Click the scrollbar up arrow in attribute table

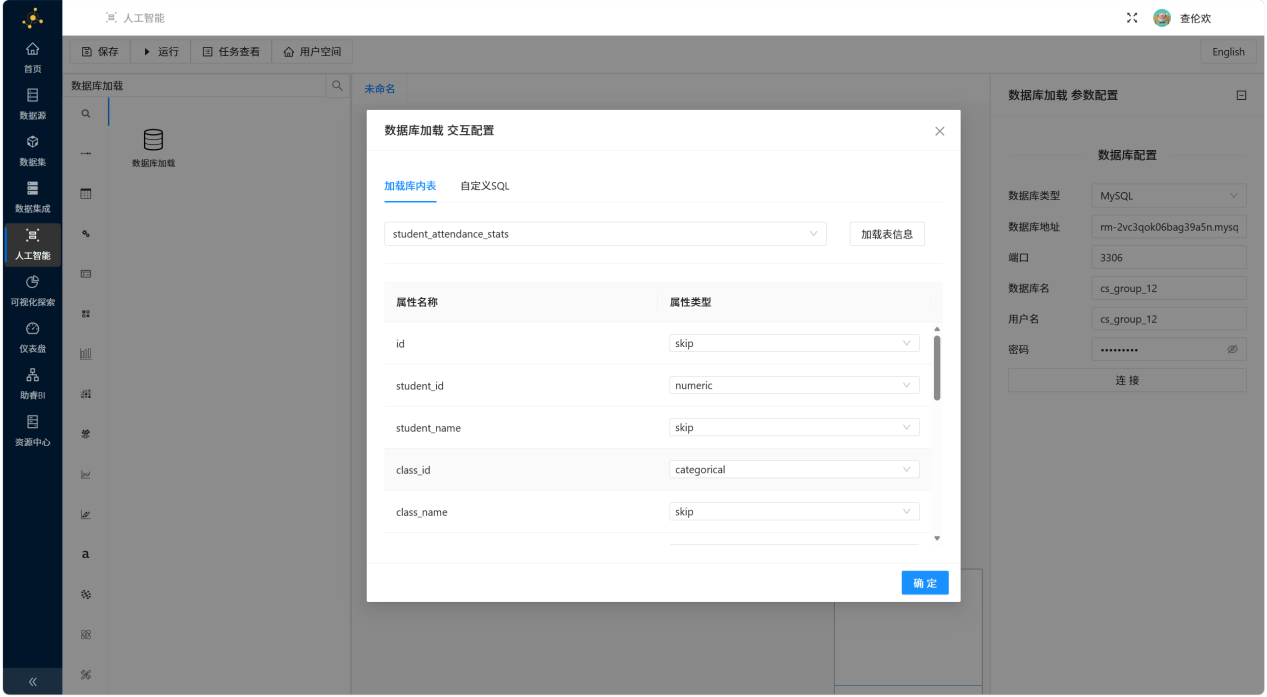click(937, 329)
